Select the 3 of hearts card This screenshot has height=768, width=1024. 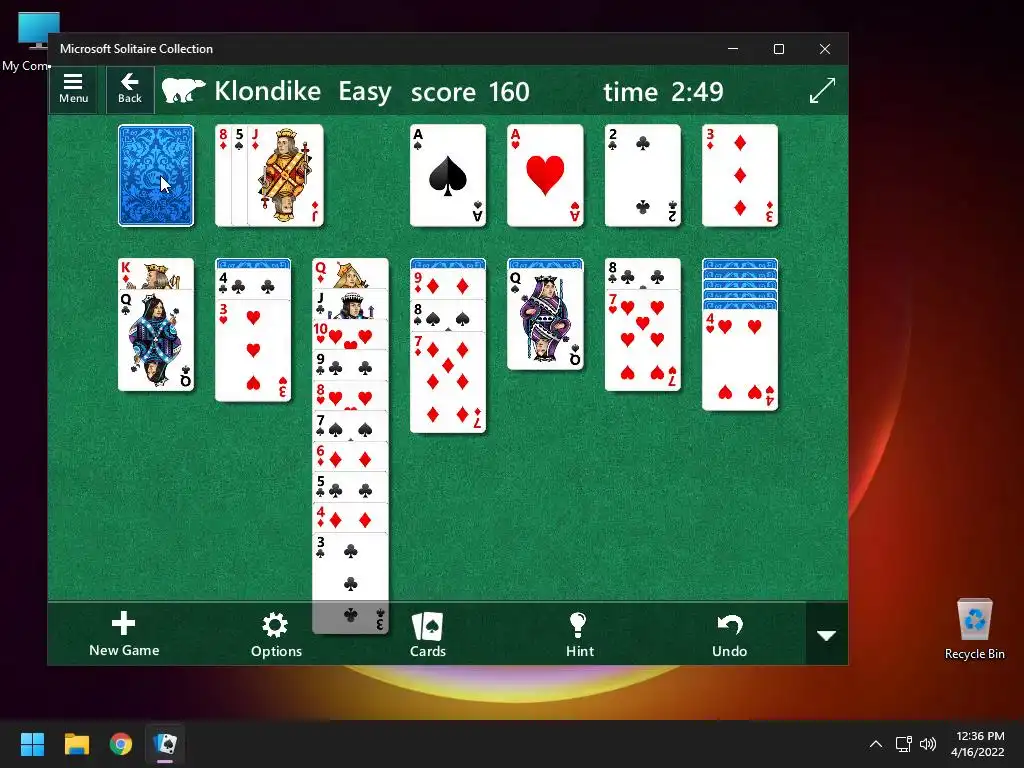coord(253,351)
